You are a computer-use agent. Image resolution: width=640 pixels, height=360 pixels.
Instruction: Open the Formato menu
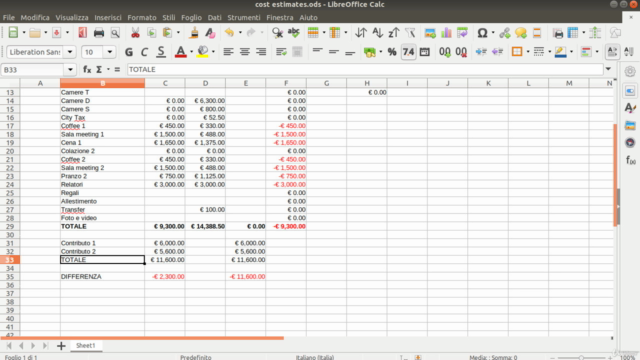click(x=142, y=18)
